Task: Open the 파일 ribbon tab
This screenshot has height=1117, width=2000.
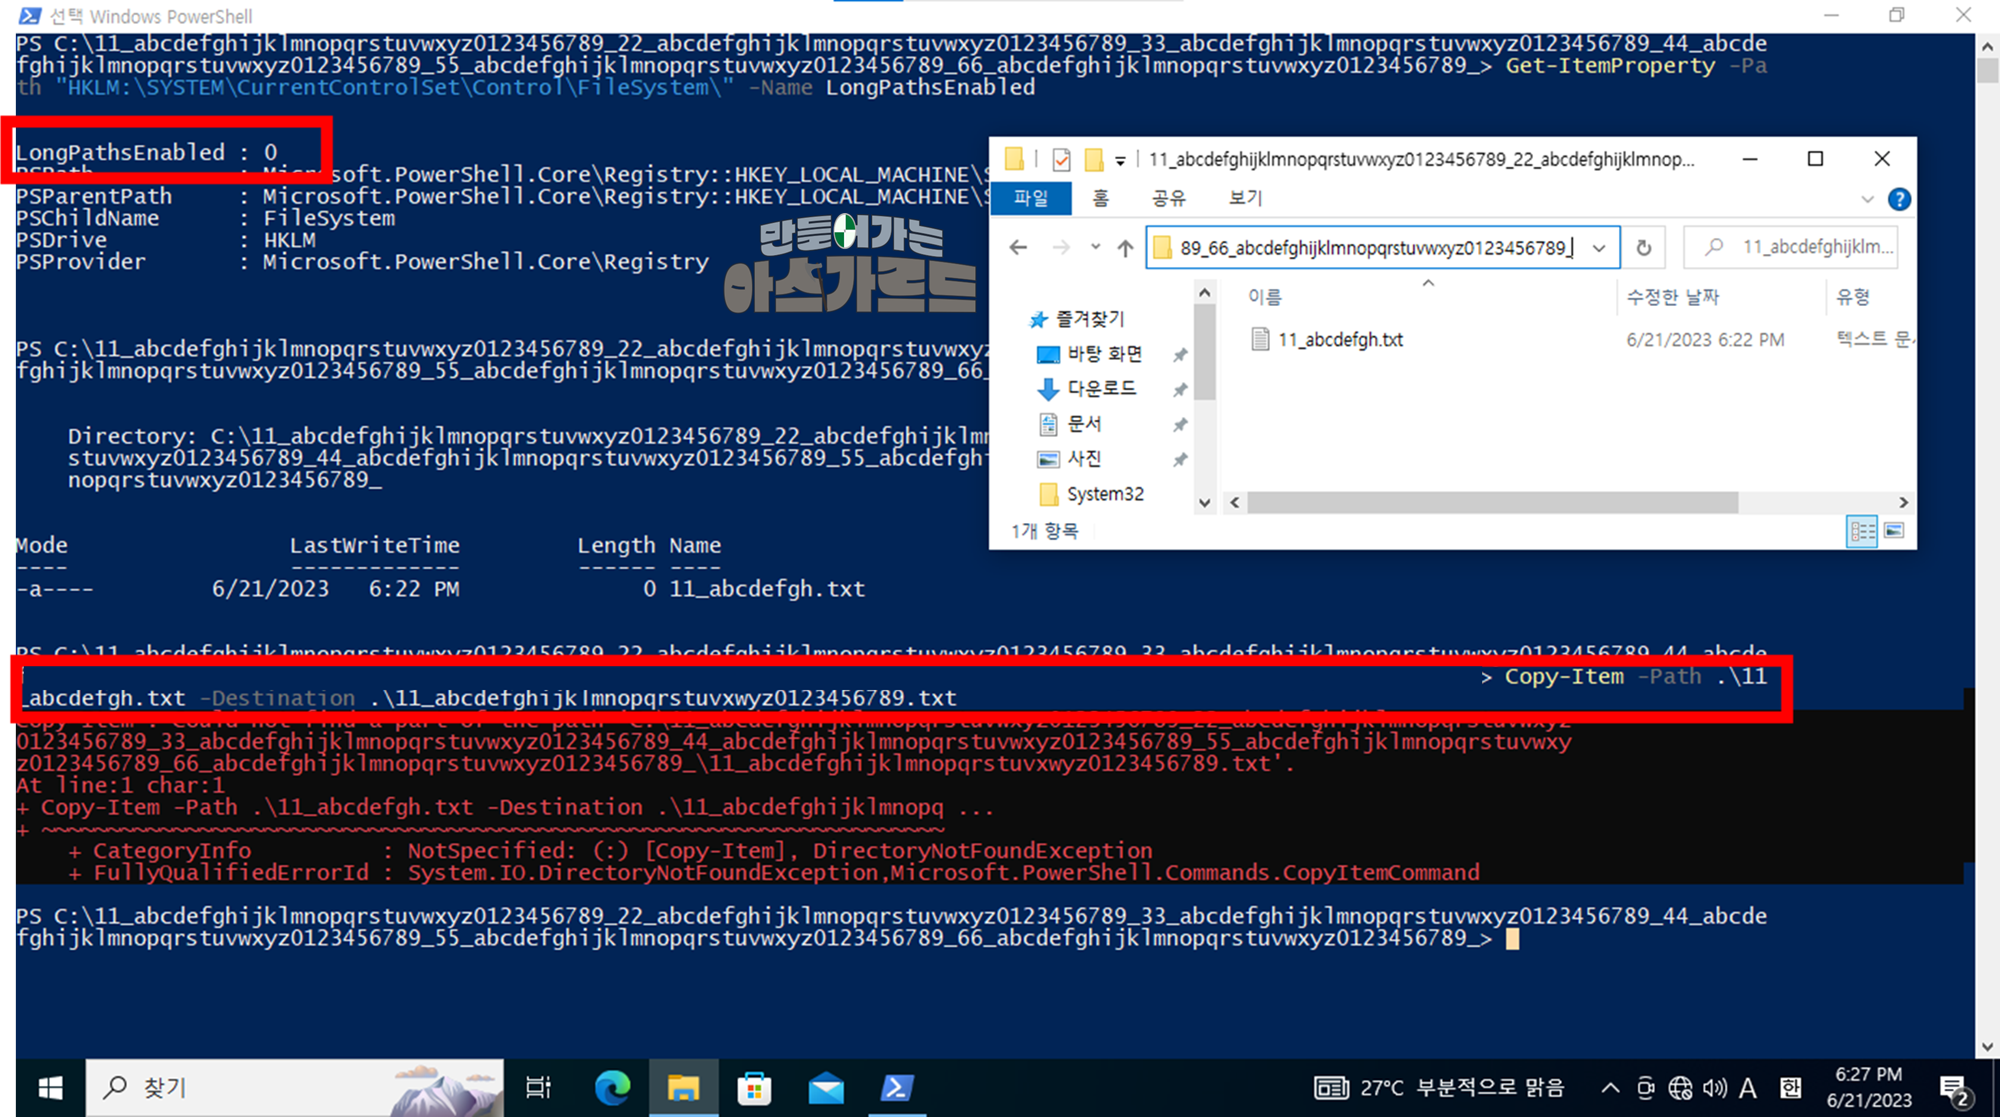Action: click(1031, 198)
